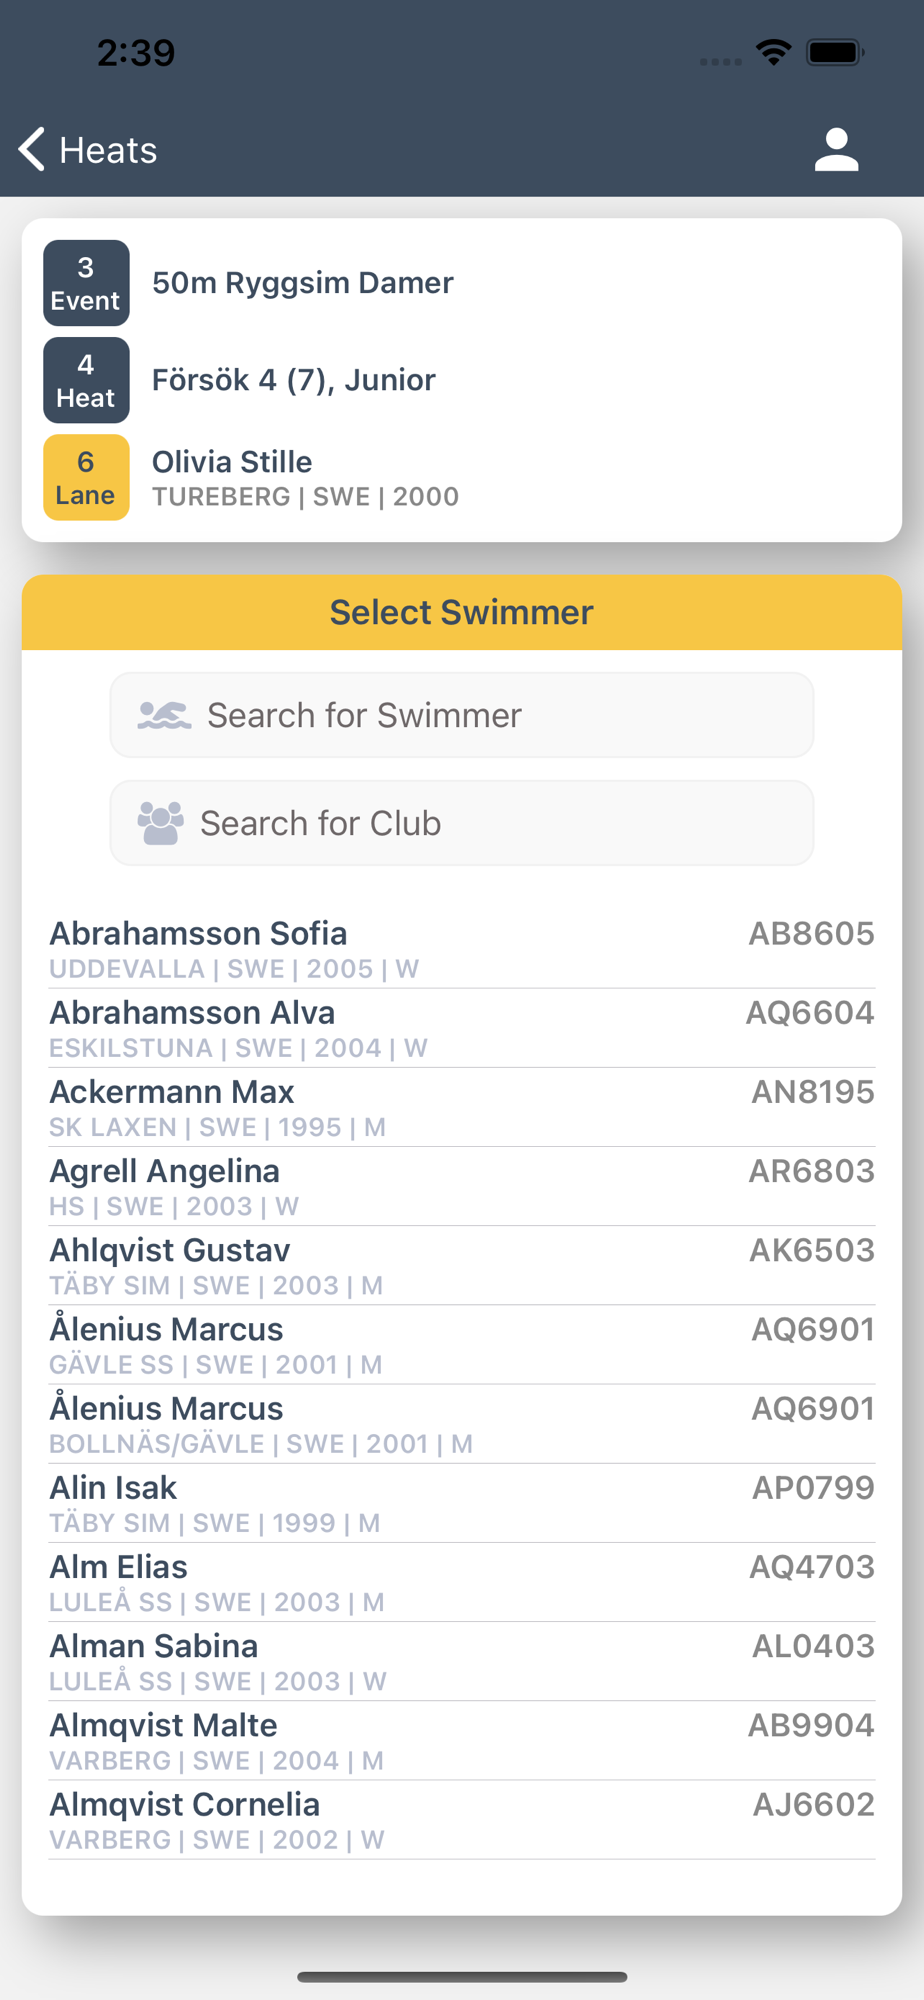Tap the Wi-Fi status icon
The height and width of the screenshot is (2000, 924).
coord(774,52)
